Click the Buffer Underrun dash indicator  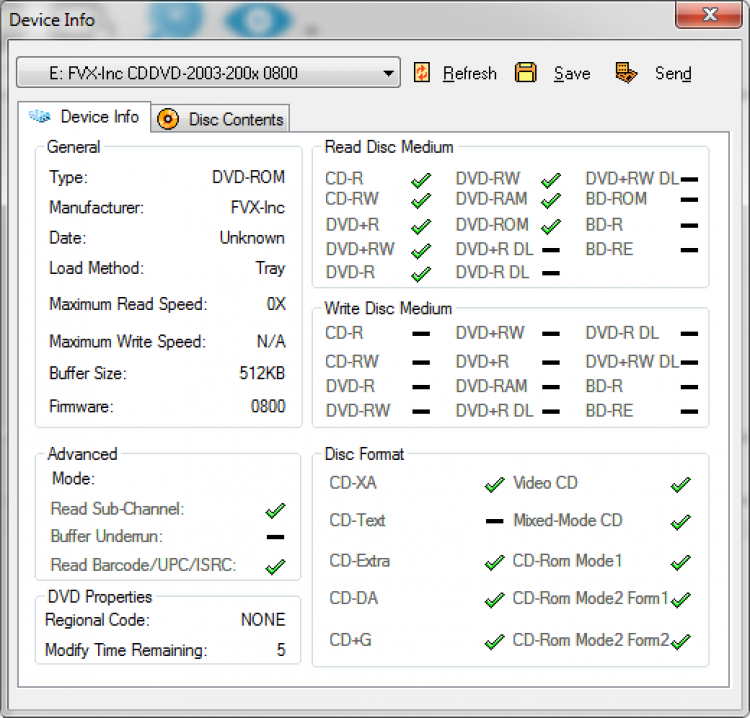tap(276, 537)
